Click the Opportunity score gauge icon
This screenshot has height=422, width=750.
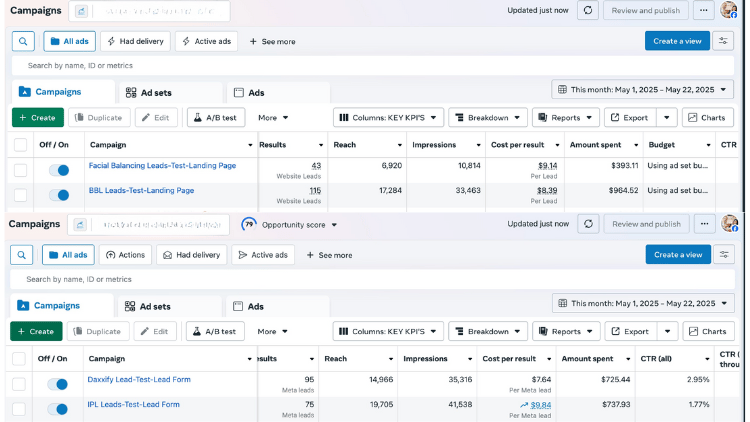click(249, 225)
